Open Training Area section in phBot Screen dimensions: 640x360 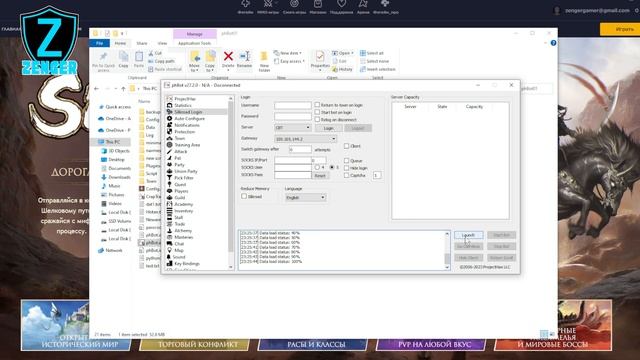click(x=187, y=145)
